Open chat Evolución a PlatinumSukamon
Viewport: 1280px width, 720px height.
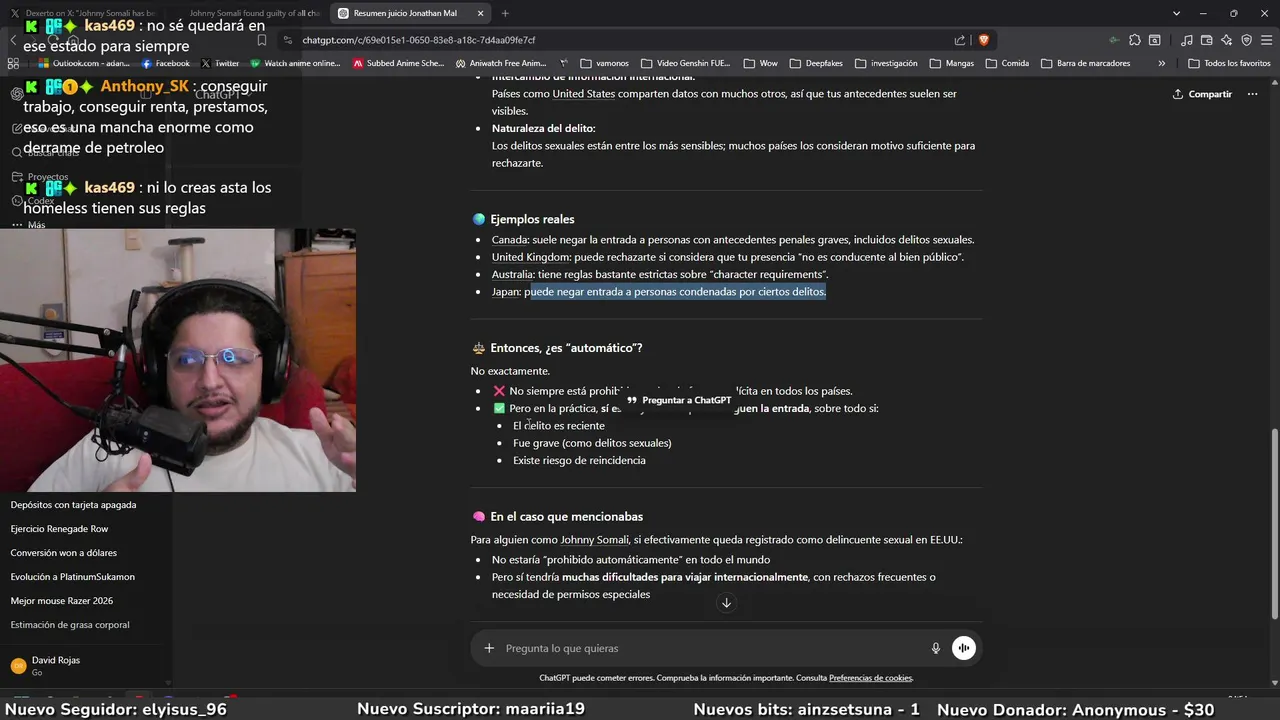(x=72, y=577)
